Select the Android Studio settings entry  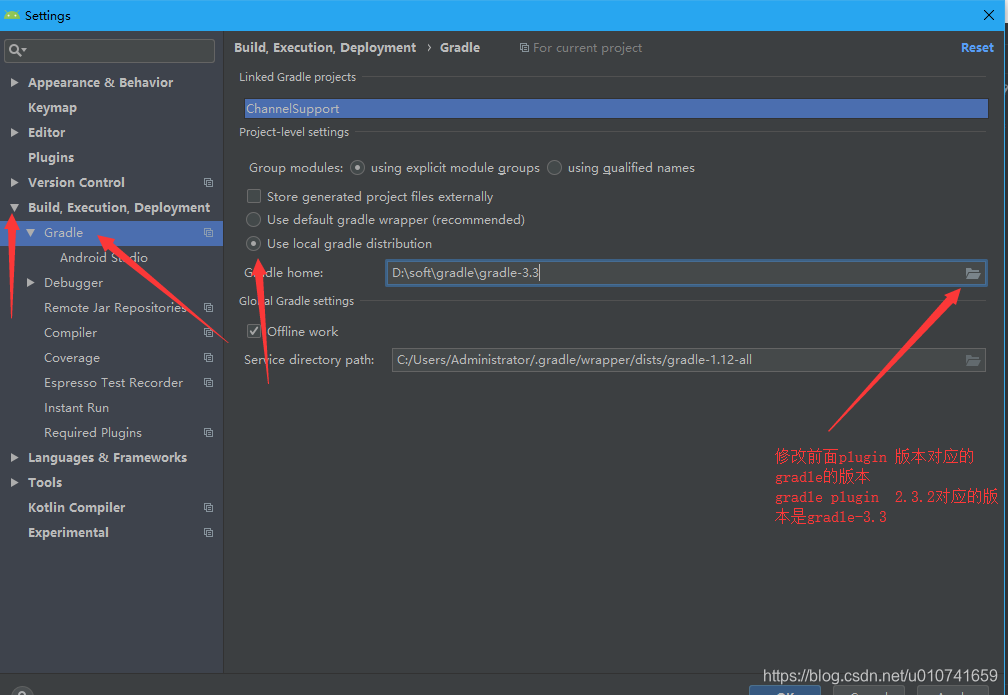pos(105,257)
